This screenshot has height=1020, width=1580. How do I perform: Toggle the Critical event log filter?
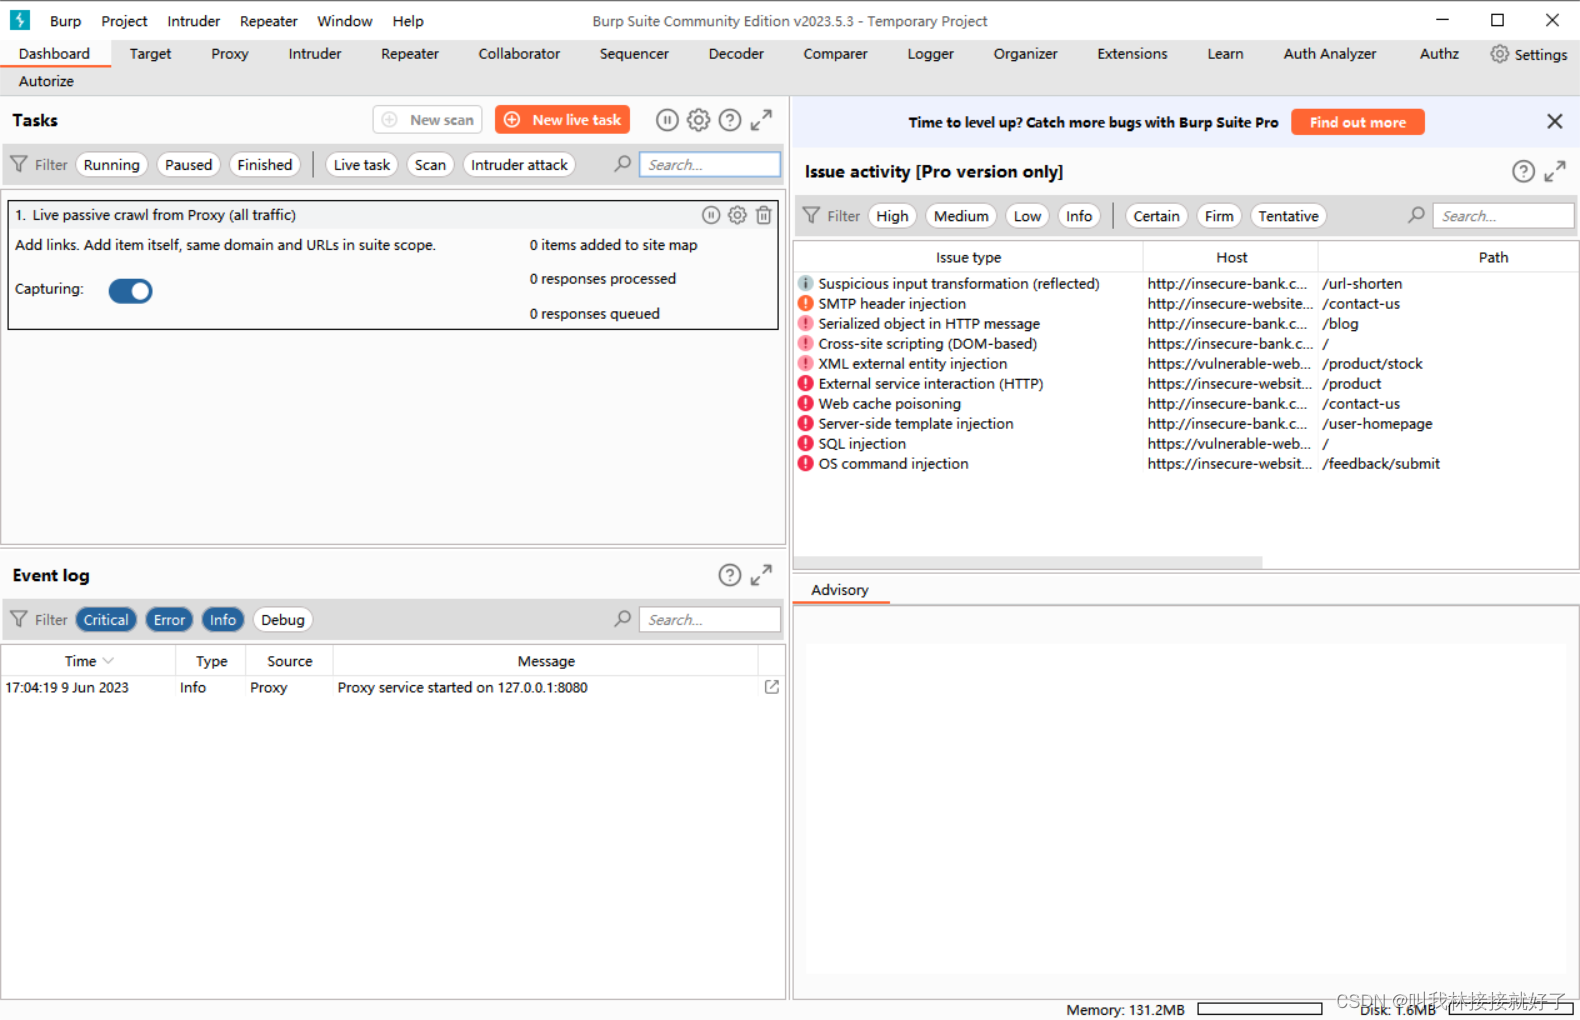tap(106, 620)
